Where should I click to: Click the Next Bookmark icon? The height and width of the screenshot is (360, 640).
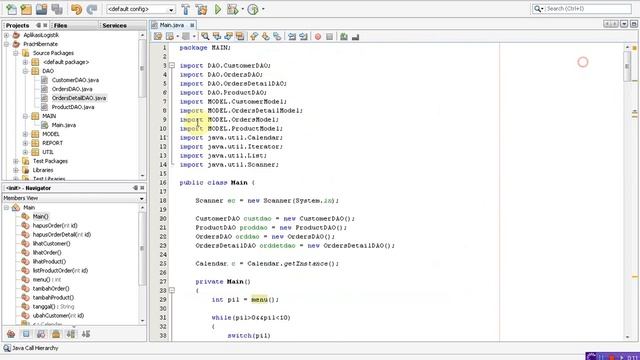tap(266, 37)
